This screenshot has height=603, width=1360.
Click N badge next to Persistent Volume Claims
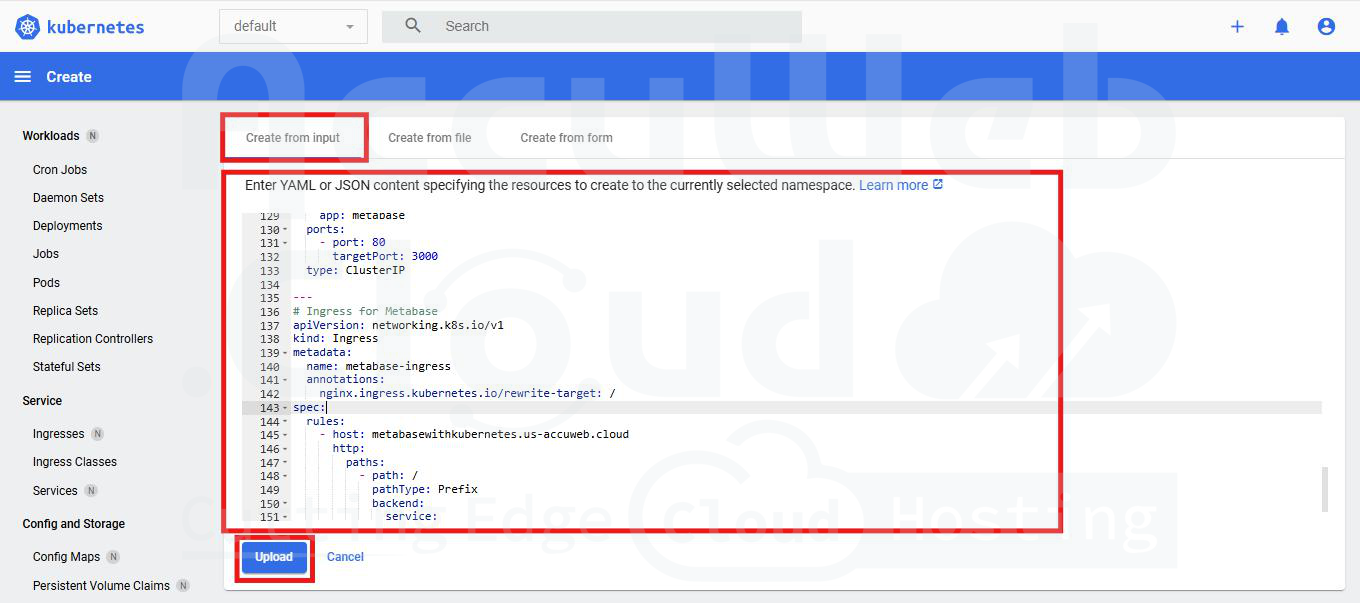point(183,585)
